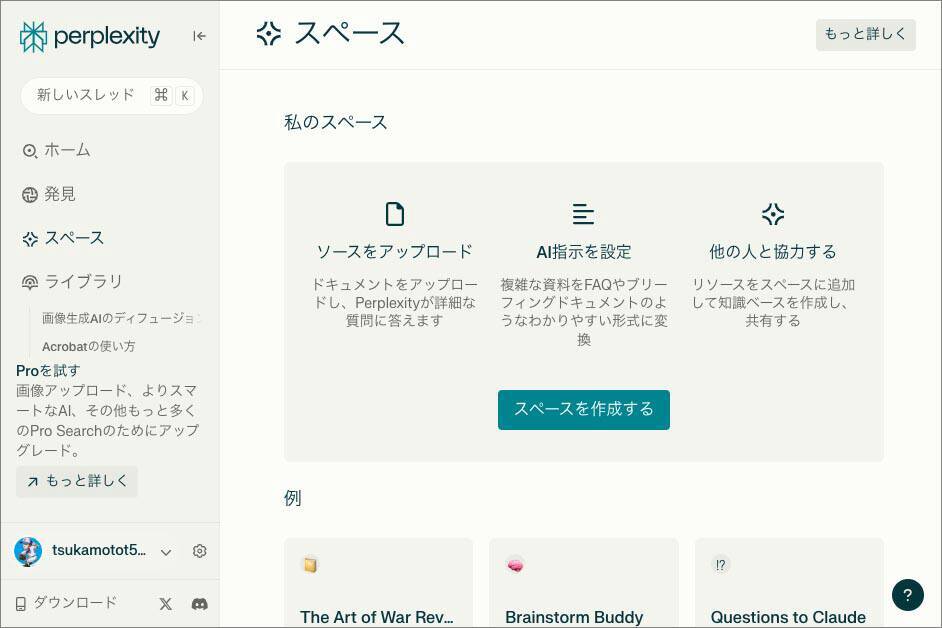Open the settings gear icon
This screenshot has height=628, width=942.
point(199,551)
